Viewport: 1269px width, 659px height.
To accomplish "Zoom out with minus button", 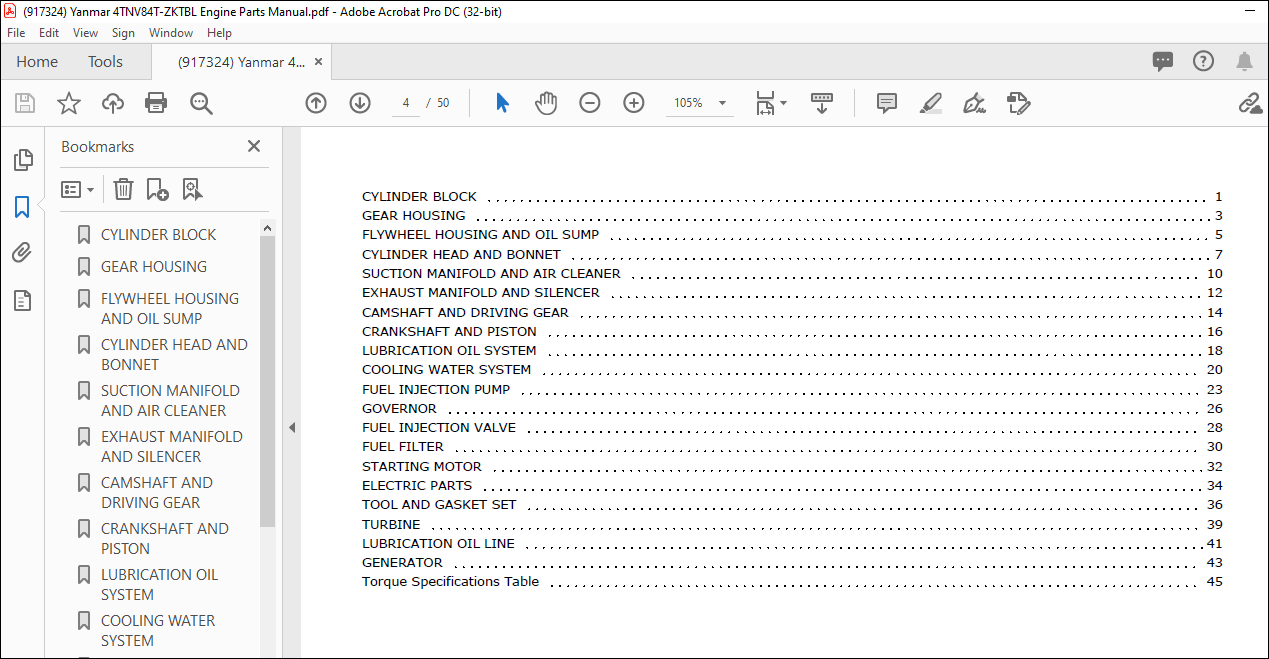I will coord(590,103).
